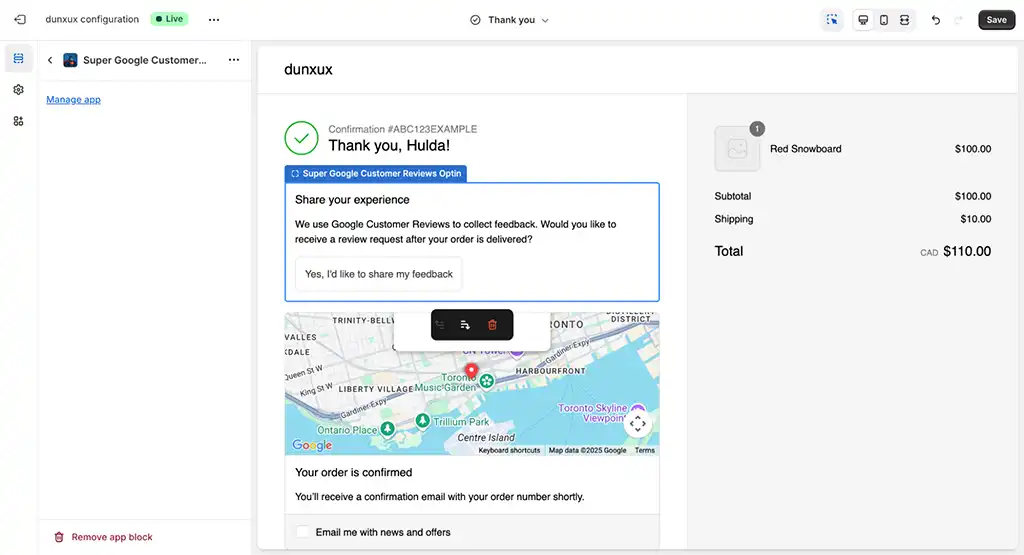Delete the block with red trash icon
Screen dimensions: 1024x555
coord(492,325)
